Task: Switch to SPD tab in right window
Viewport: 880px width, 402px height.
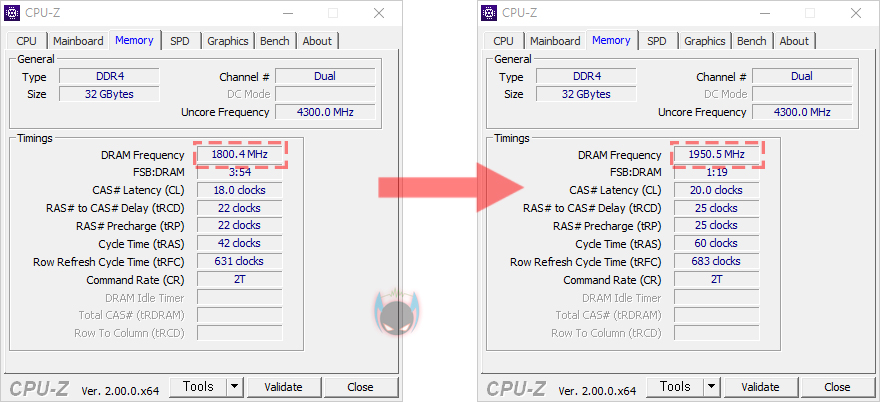Action: coord(657,41)
